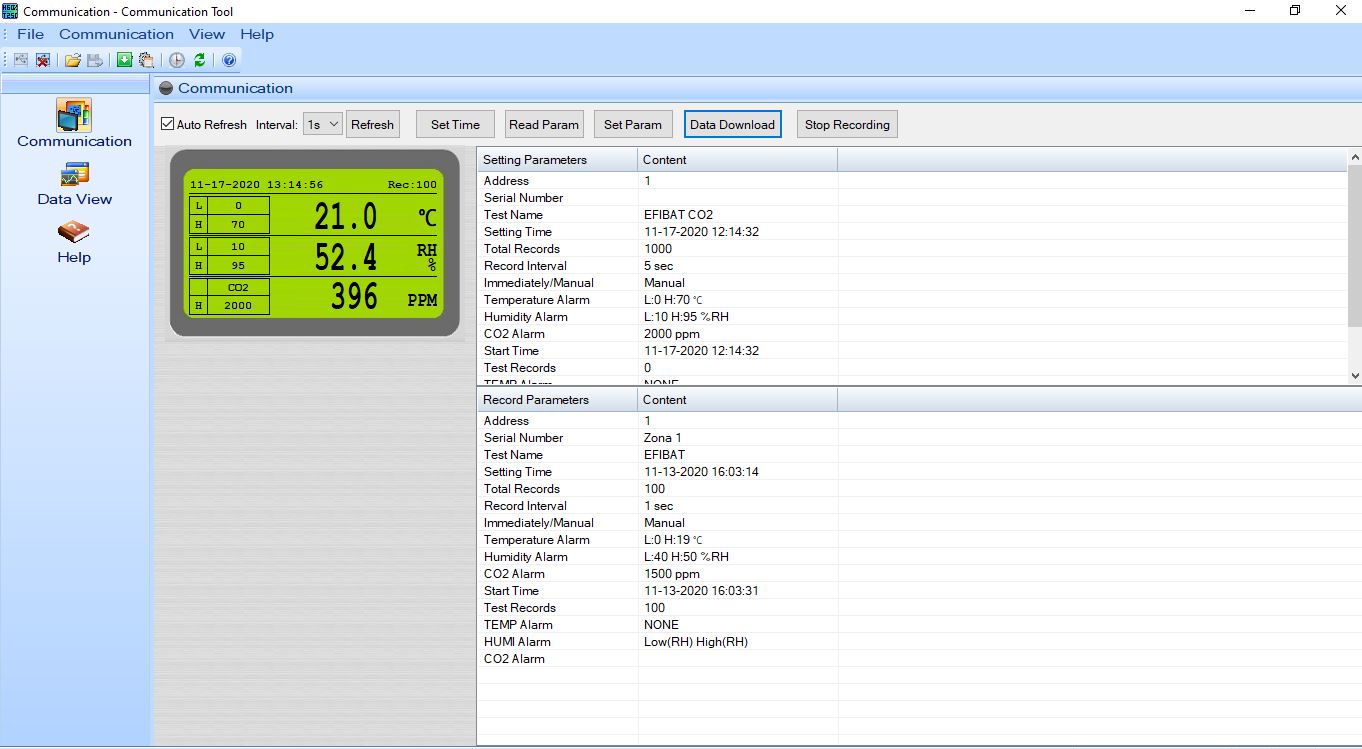Open the Help menu
Image resolution: width=1362 pixels, height=749 pixels.
(257, 34)
